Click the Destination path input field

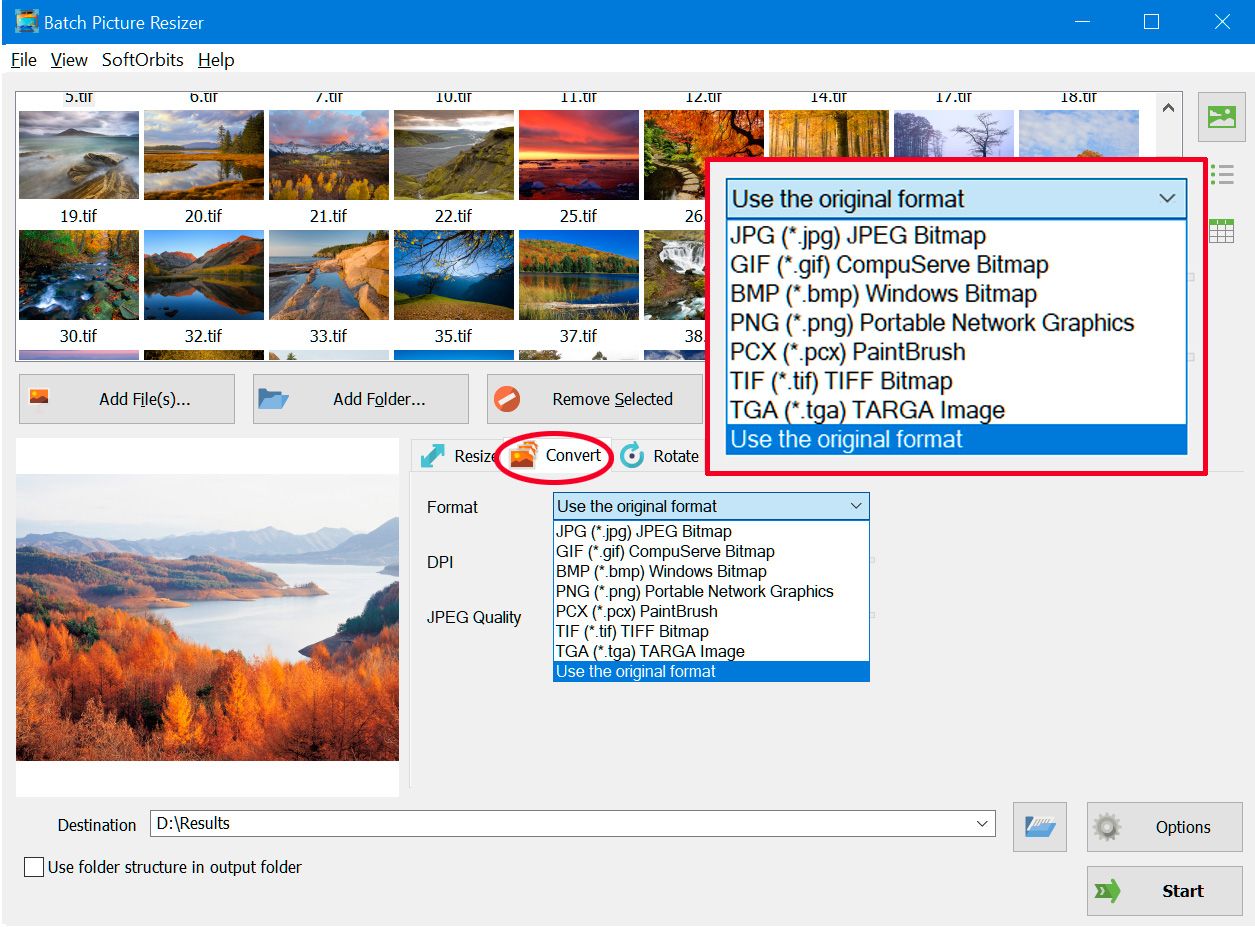560,823
